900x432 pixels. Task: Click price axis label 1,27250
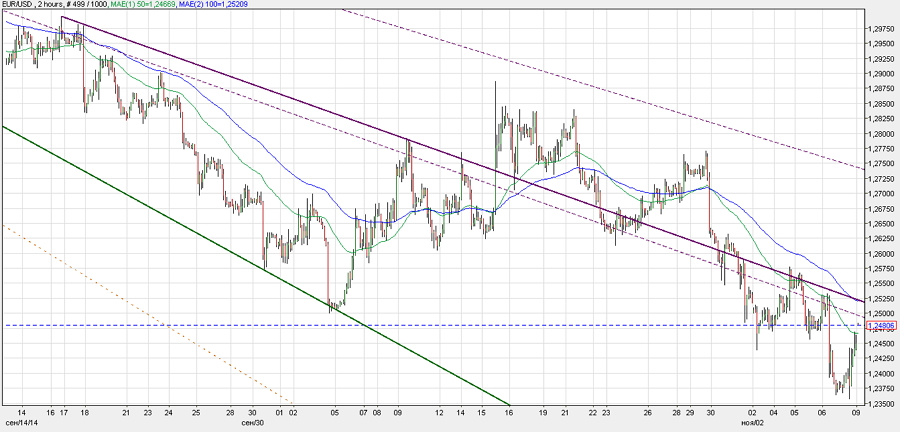(x=883, y=179)
